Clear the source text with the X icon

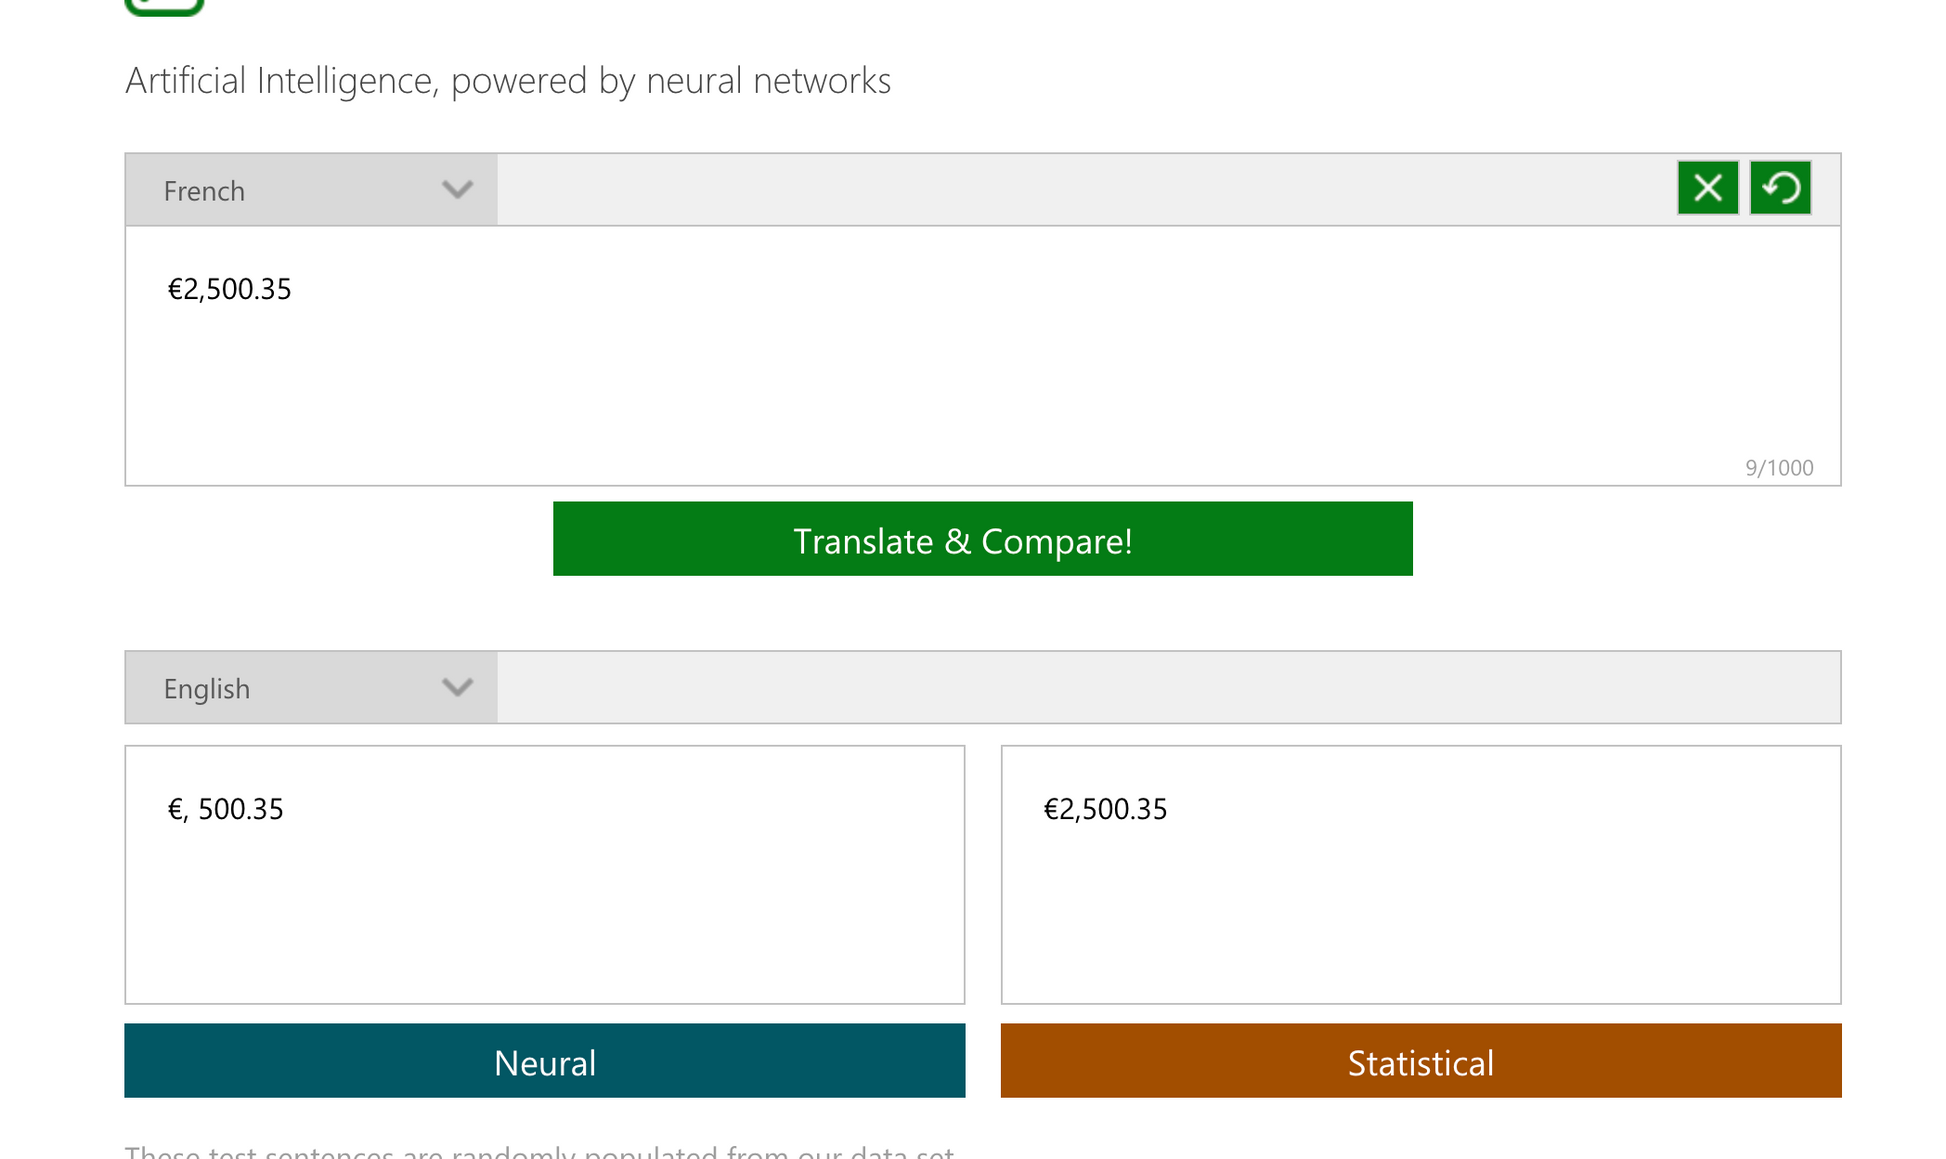pos(1707,188)
